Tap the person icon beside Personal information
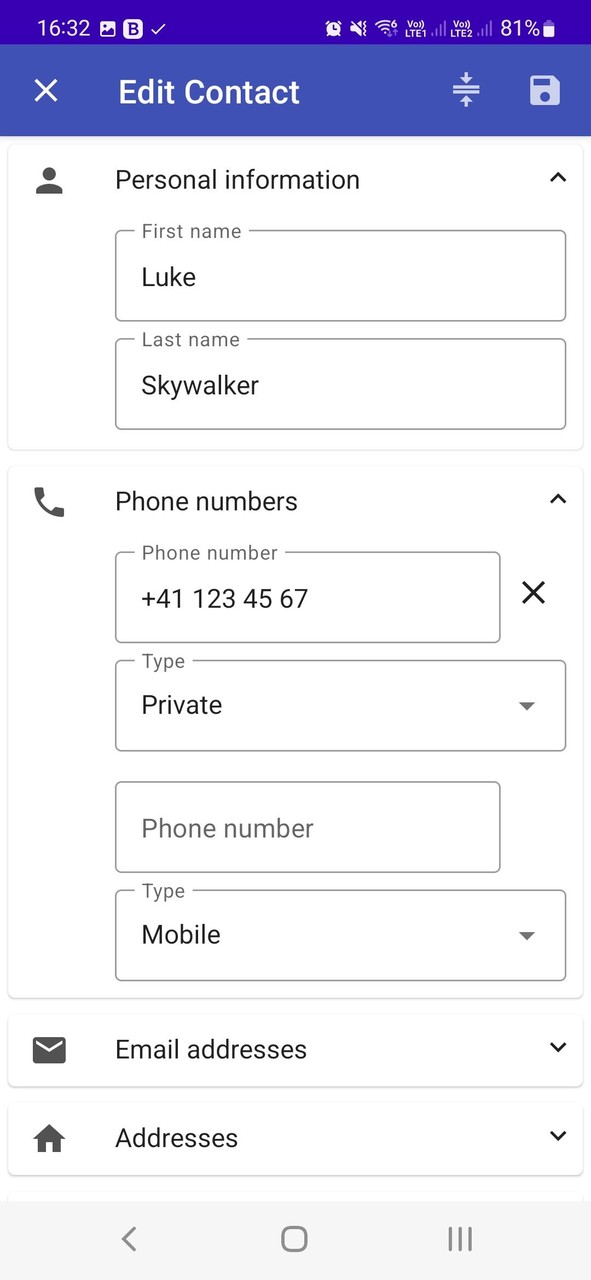The width and height of the screenshot is (591, 1280). click(49, 179)
